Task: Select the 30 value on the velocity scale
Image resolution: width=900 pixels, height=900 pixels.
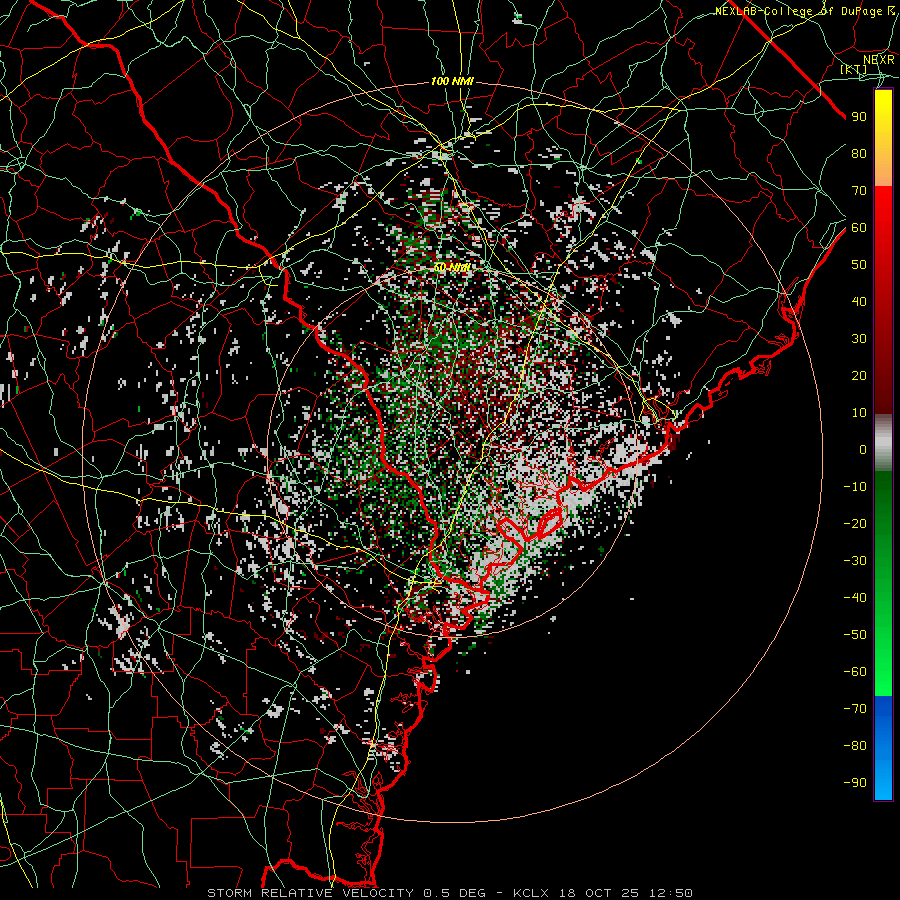Action: pos(859,339)
